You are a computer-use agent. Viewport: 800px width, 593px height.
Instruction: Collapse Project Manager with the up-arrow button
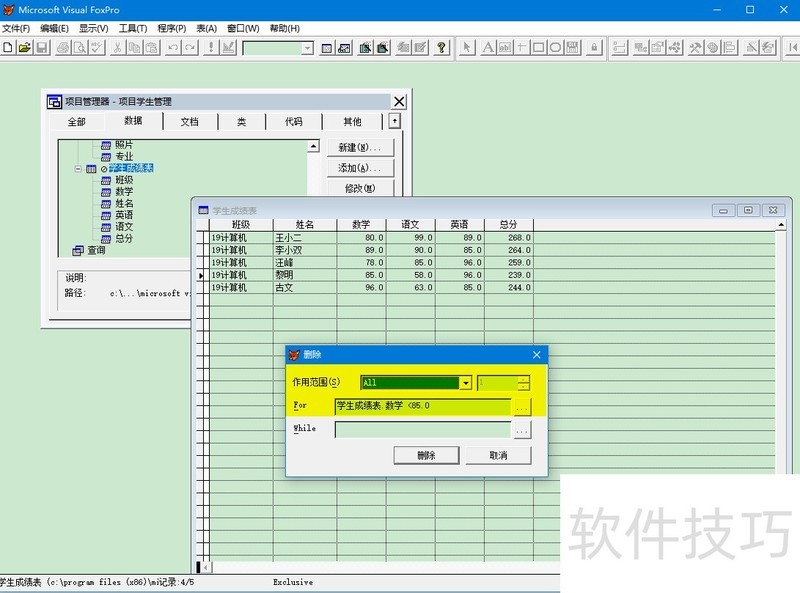(394, 121)
